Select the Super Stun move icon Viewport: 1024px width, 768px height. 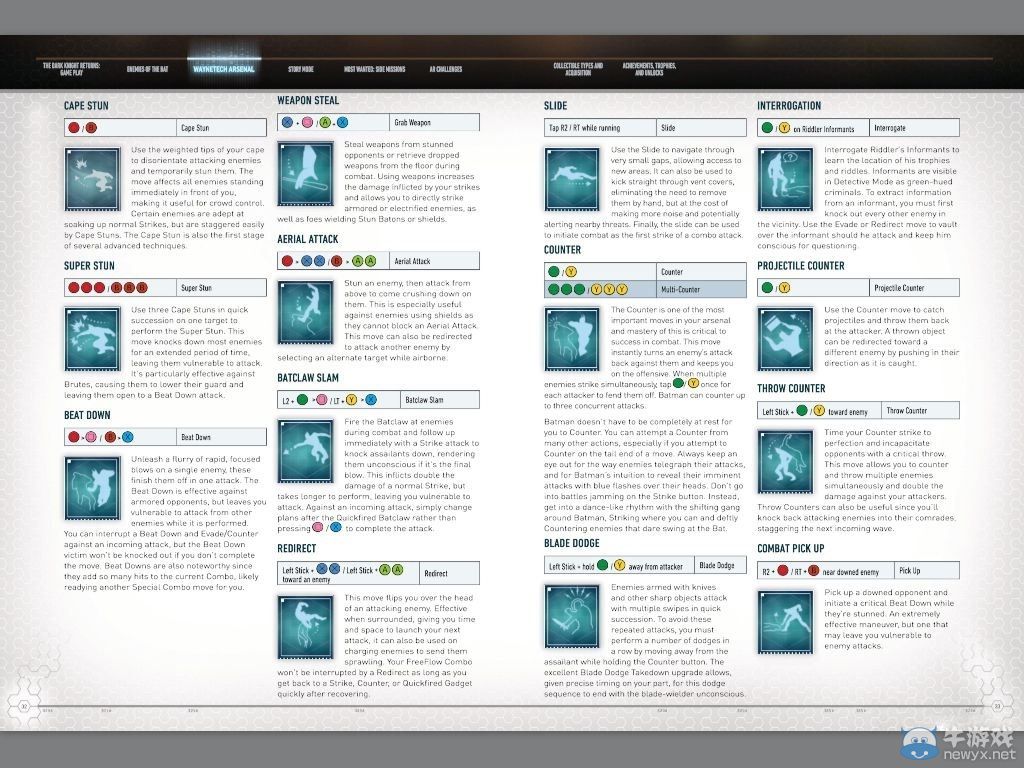pyautogui.click(x=93, y=335)
